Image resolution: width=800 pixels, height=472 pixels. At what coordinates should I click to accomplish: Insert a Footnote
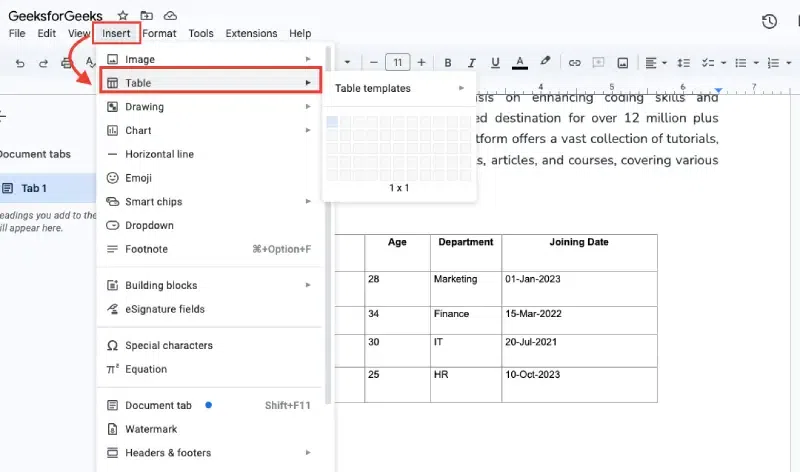point(209,249)
